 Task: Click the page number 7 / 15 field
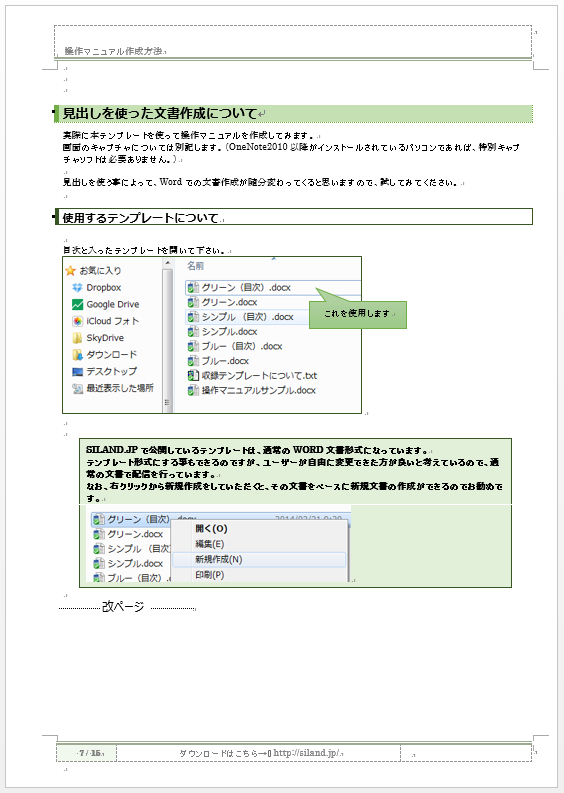click(90, 753)
